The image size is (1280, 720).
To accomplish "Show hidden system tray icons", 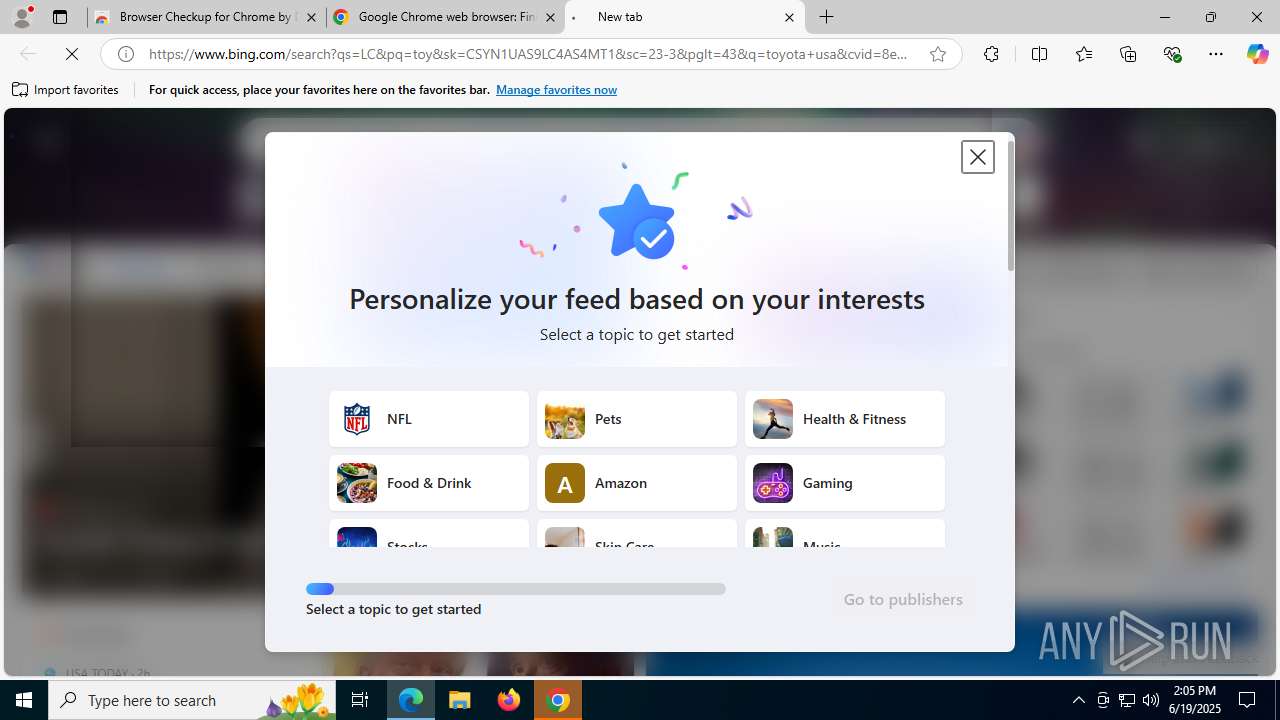I will 1078,700.
